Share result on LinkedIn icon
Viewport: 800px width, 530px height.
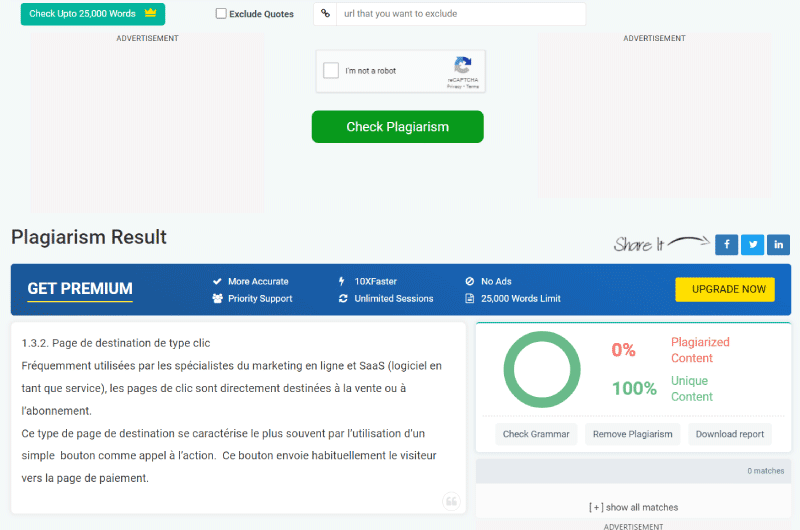778,245
